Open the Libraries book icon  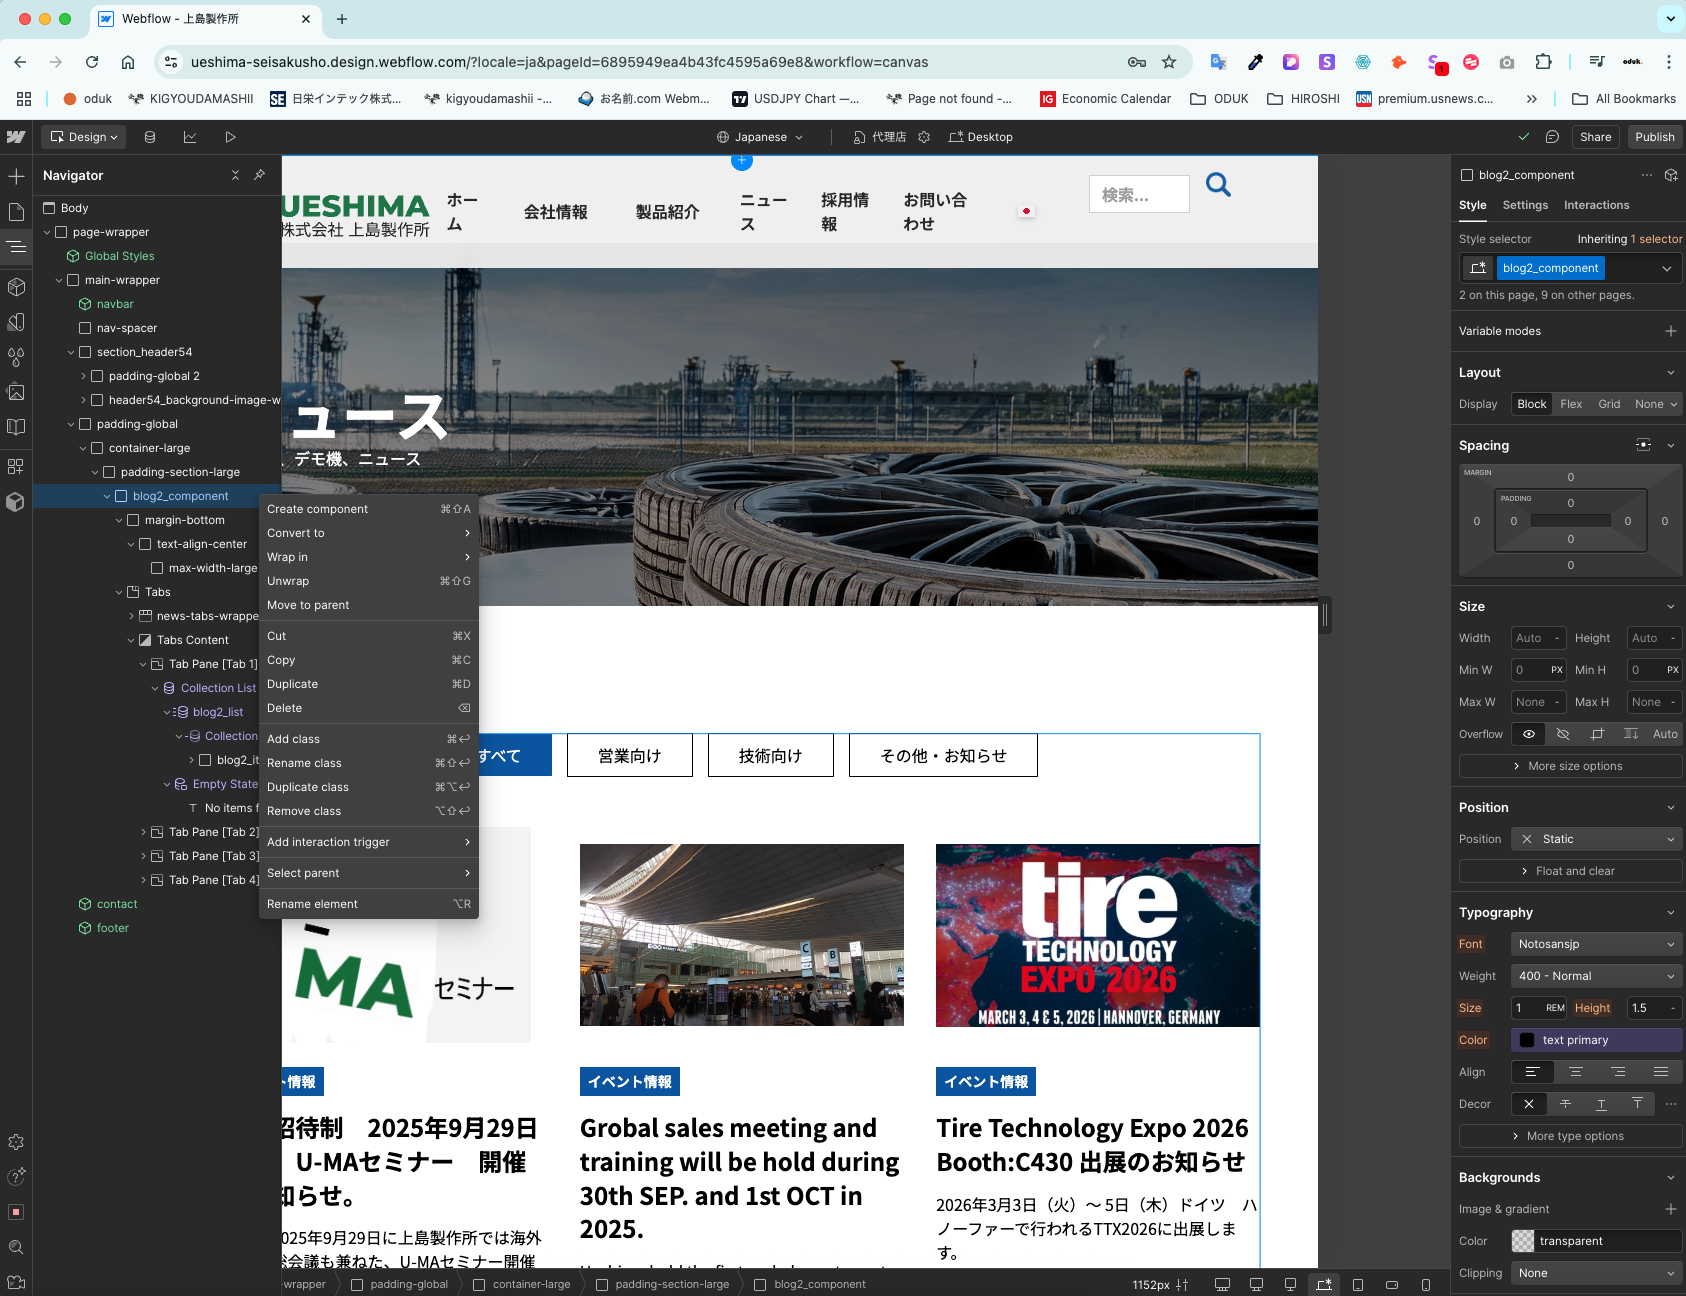(x=16, y=427)
